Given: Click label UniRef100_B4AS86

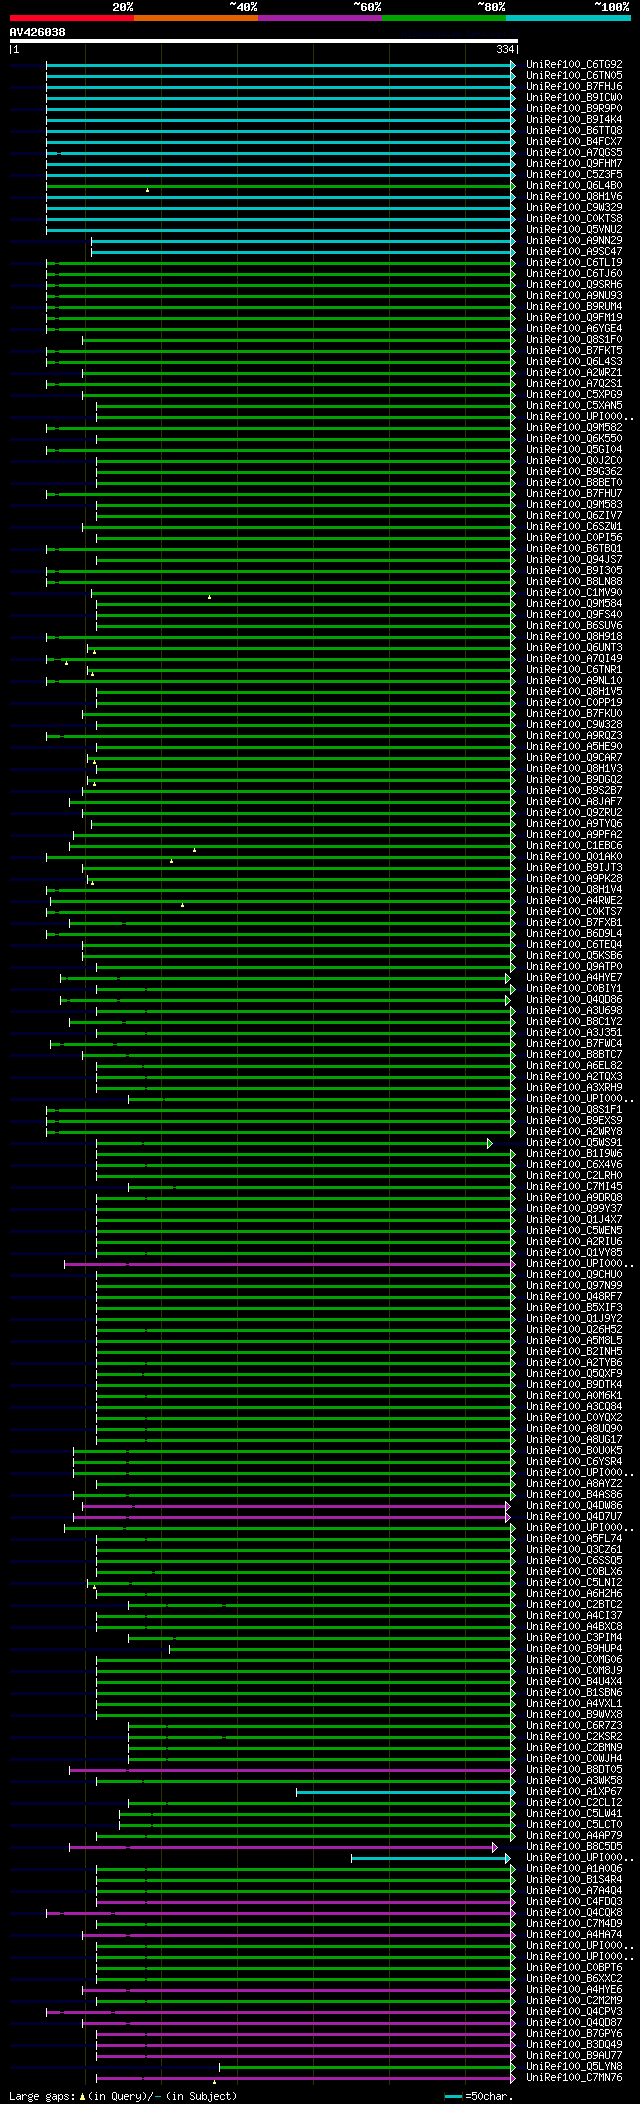Looking at the screenshot, I should pyautogui.click(x=574, y=1495).
